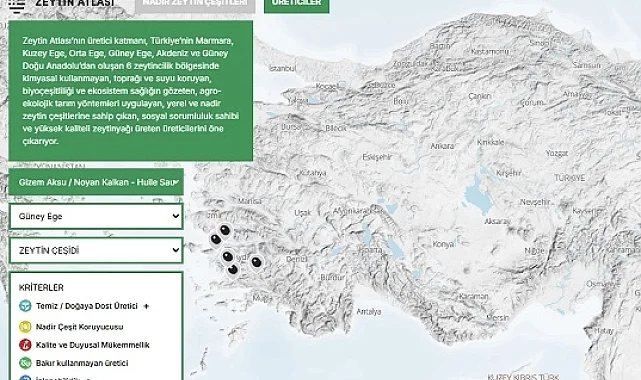Select Bakır kullanmayan üretici criterion label

(x=82, y=363)
